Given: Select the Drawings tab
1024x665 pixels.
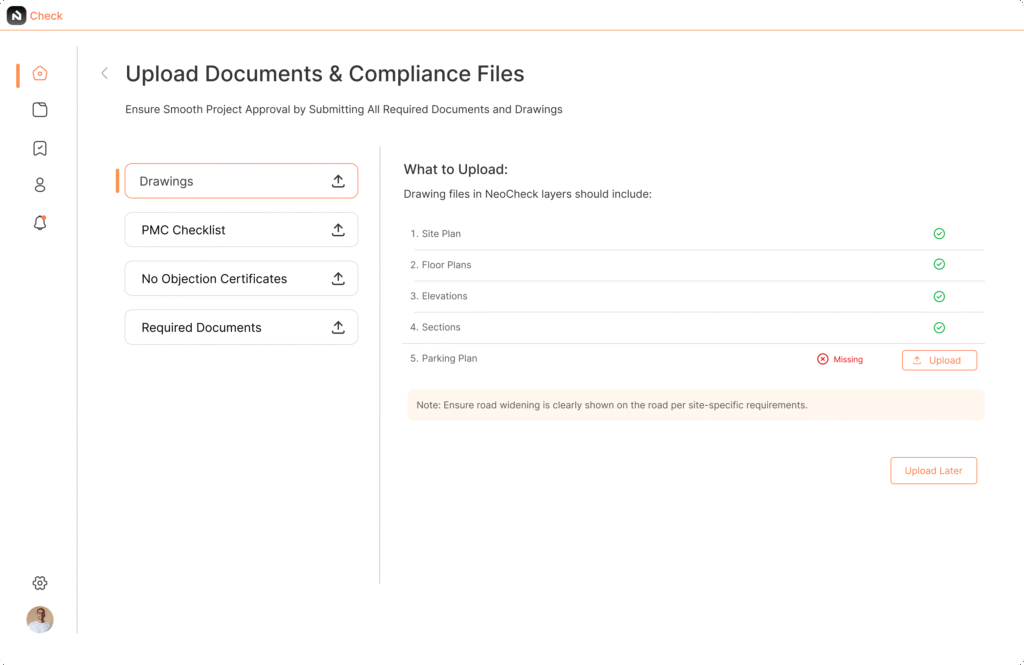Looking at the screenshot, I should 241,181.
